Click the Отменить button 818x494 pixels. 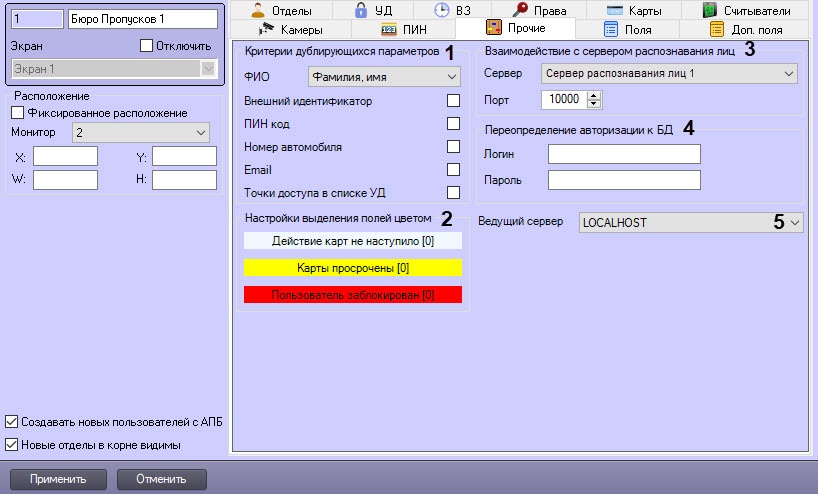161,479
